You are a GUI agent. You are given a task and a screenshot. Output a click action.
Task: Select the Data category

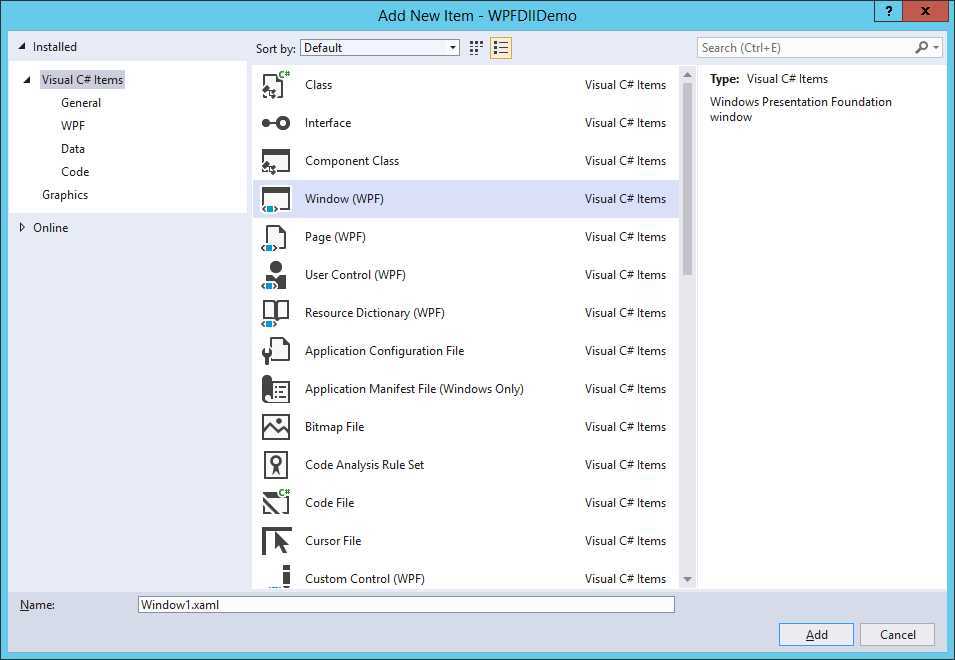point(73,149)
